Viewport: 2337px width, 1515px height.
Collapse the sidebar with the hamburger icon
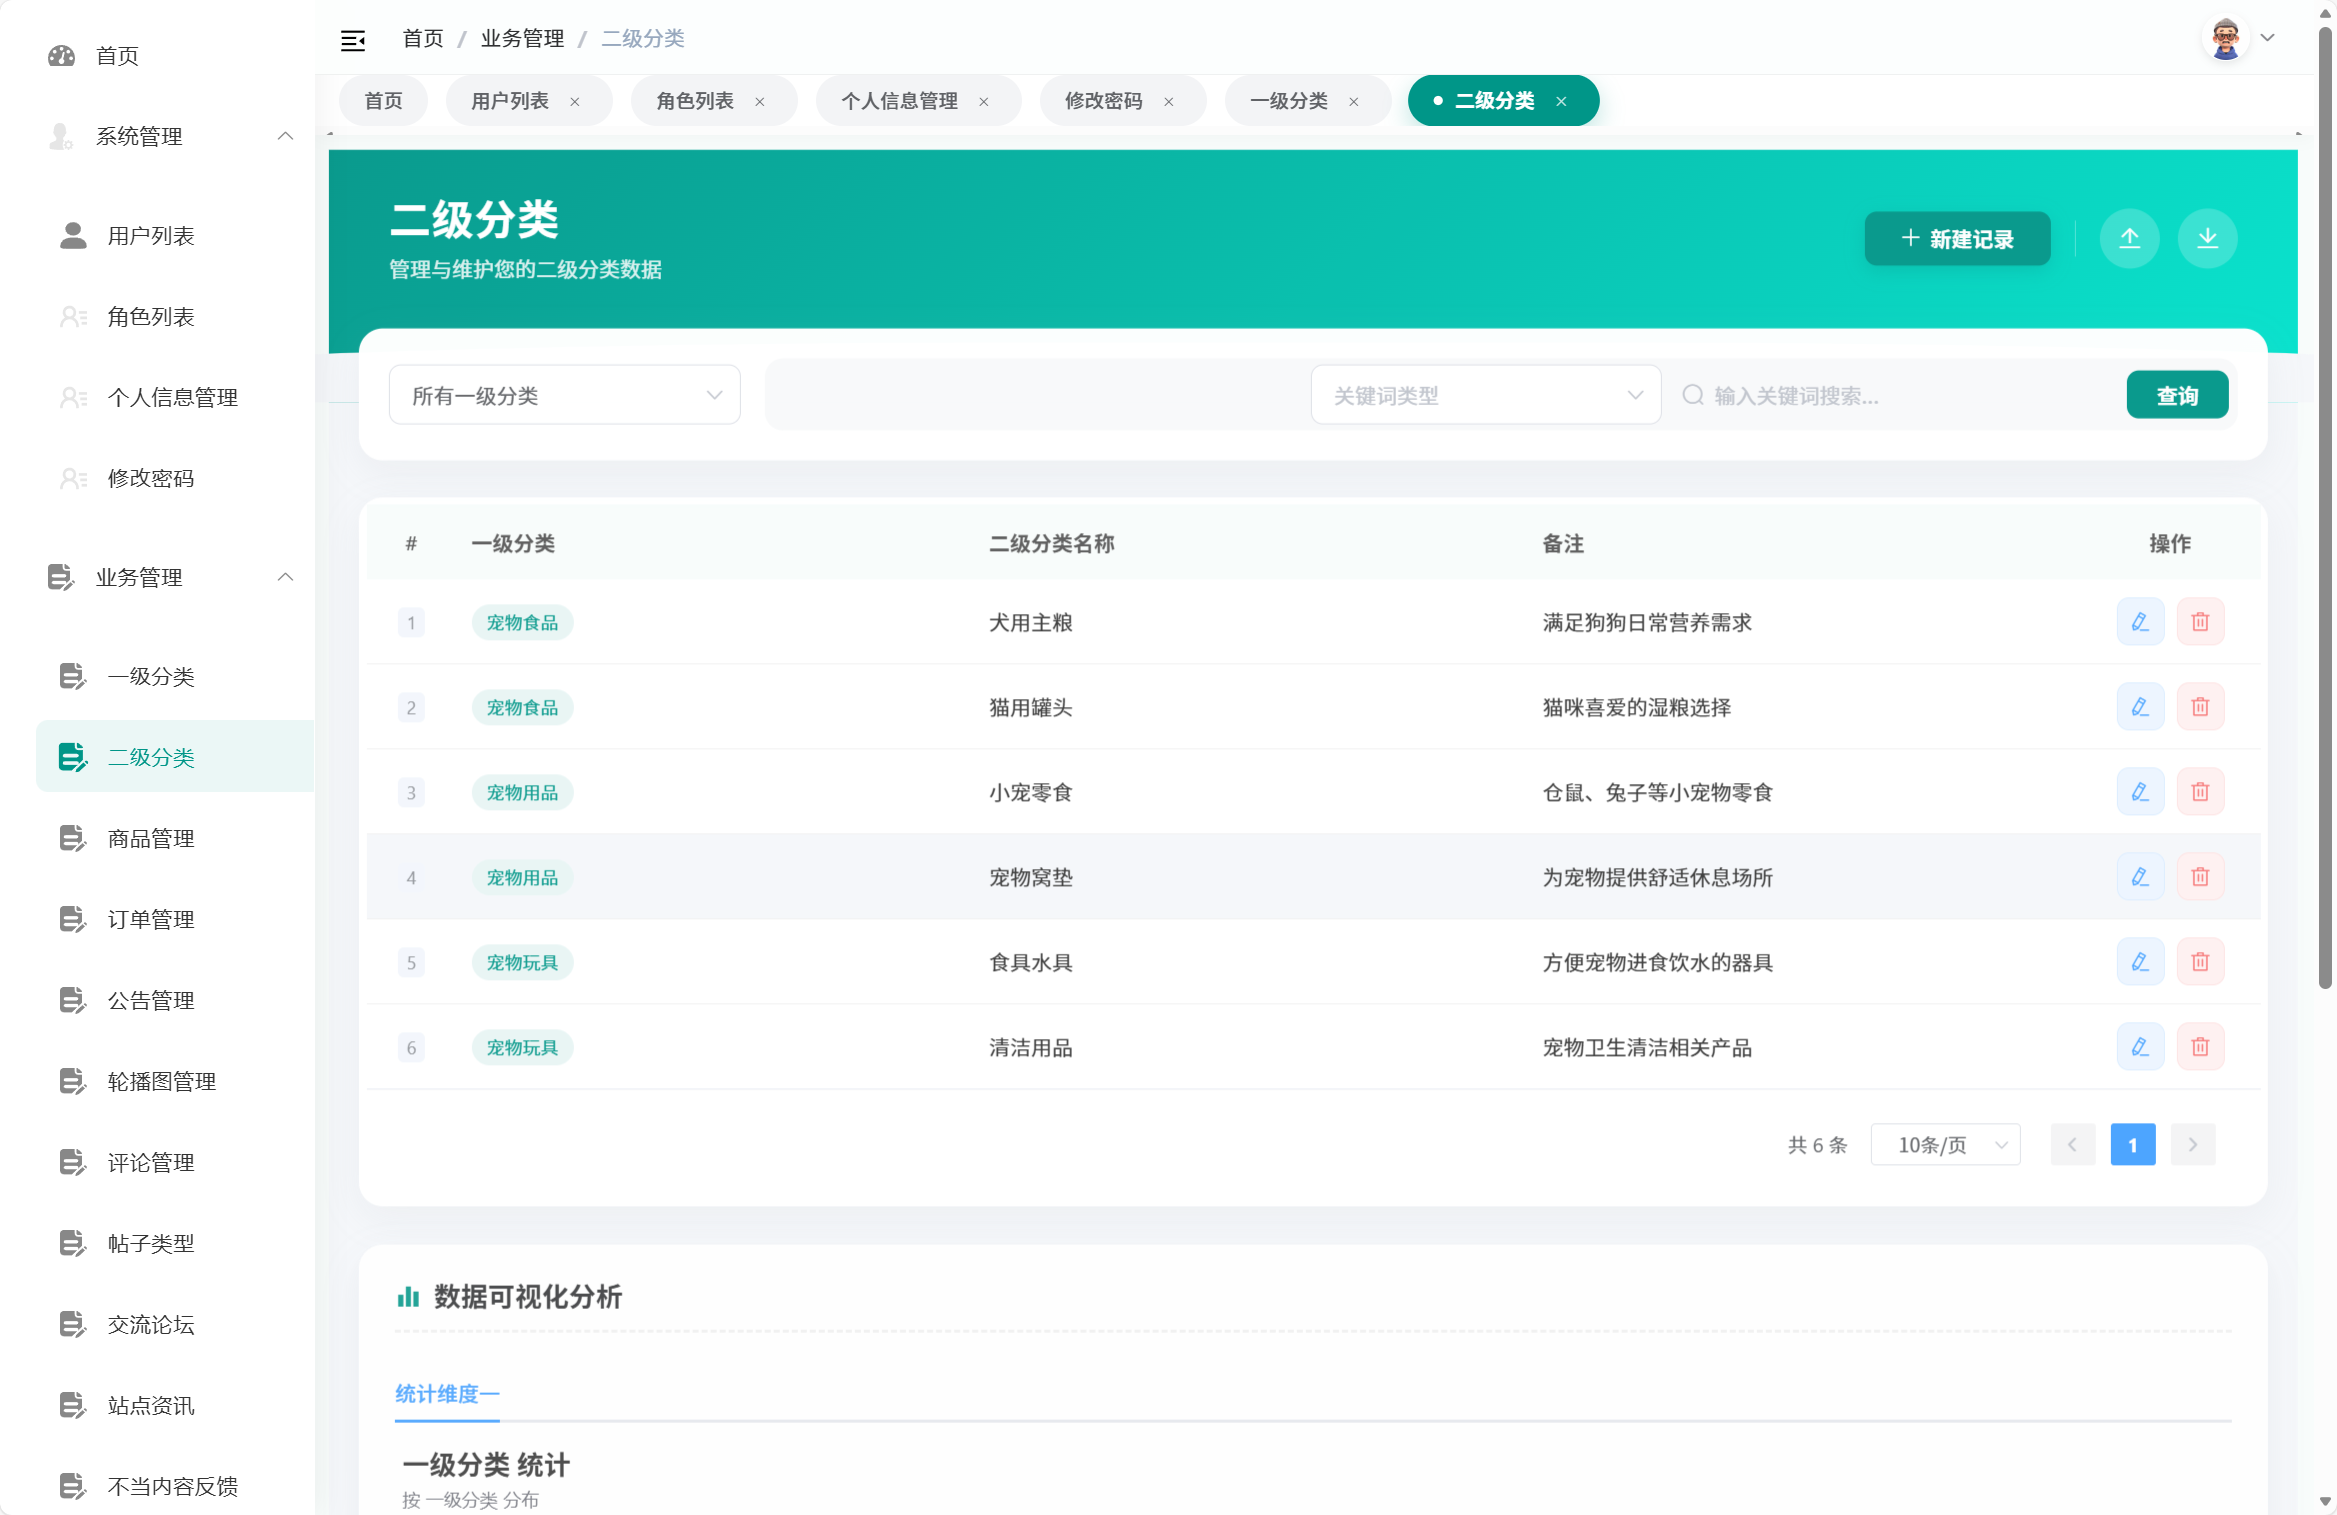(354, 38)
